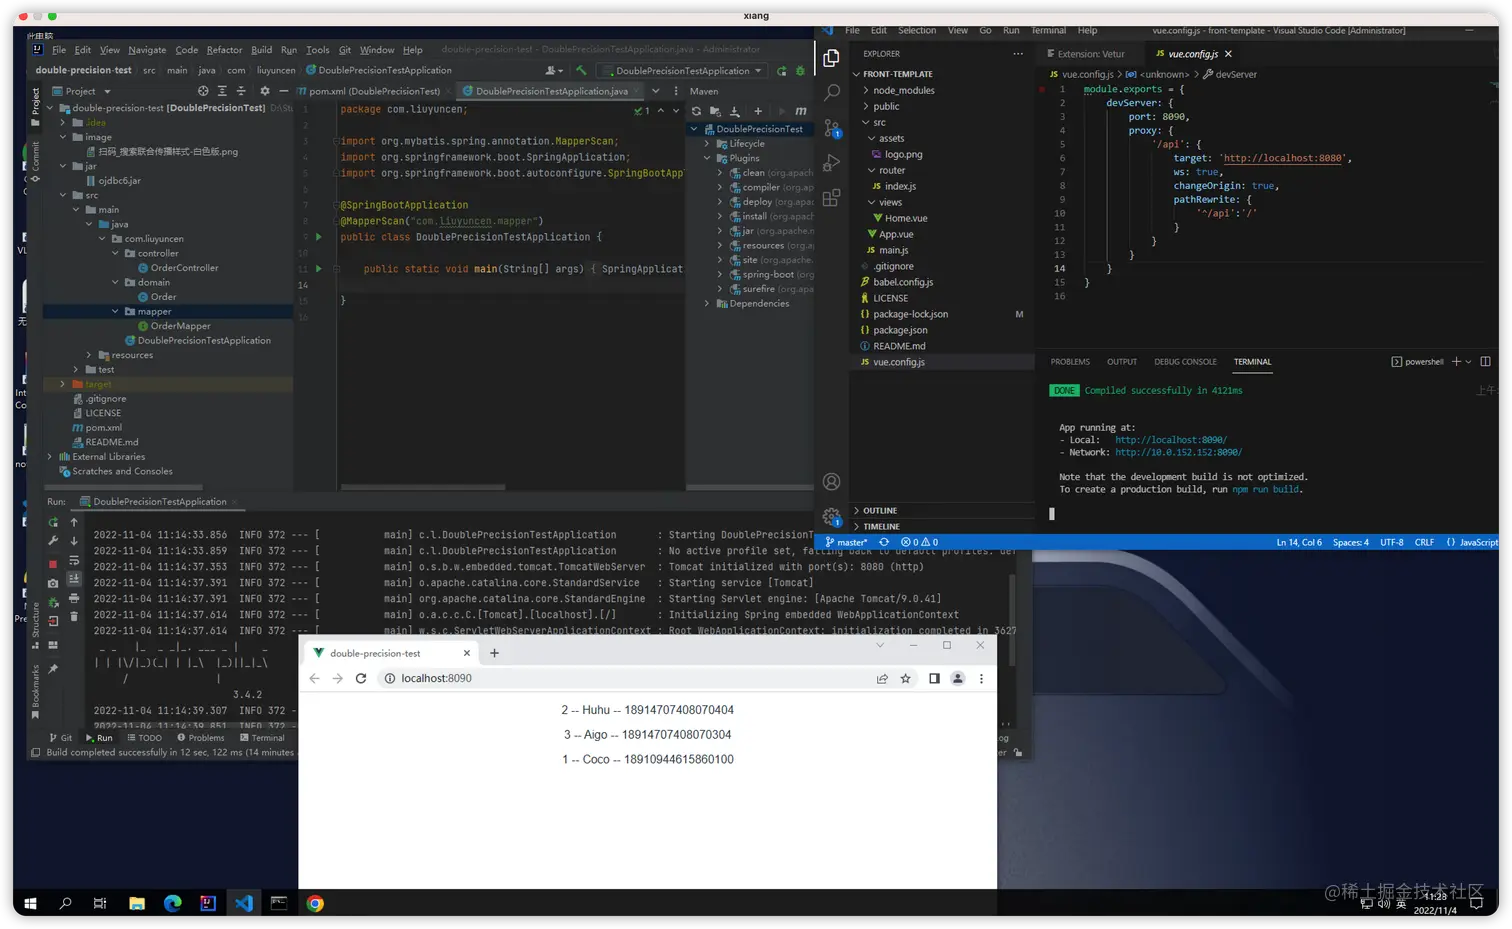Expand Maven Lifecycle node
1512x929 pixels.
point(707,144)
